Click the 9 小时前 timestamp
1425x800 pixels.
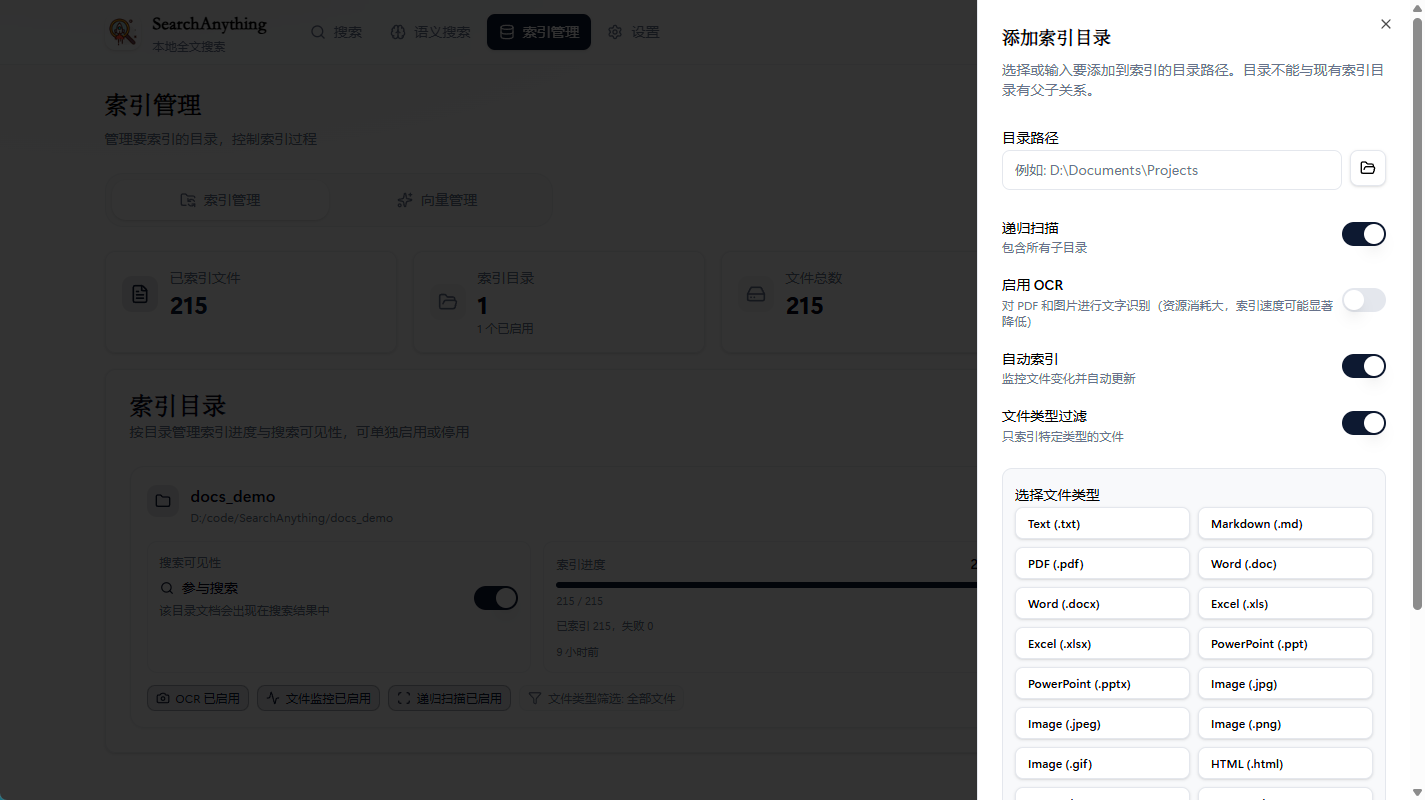[x=577, y=652]
